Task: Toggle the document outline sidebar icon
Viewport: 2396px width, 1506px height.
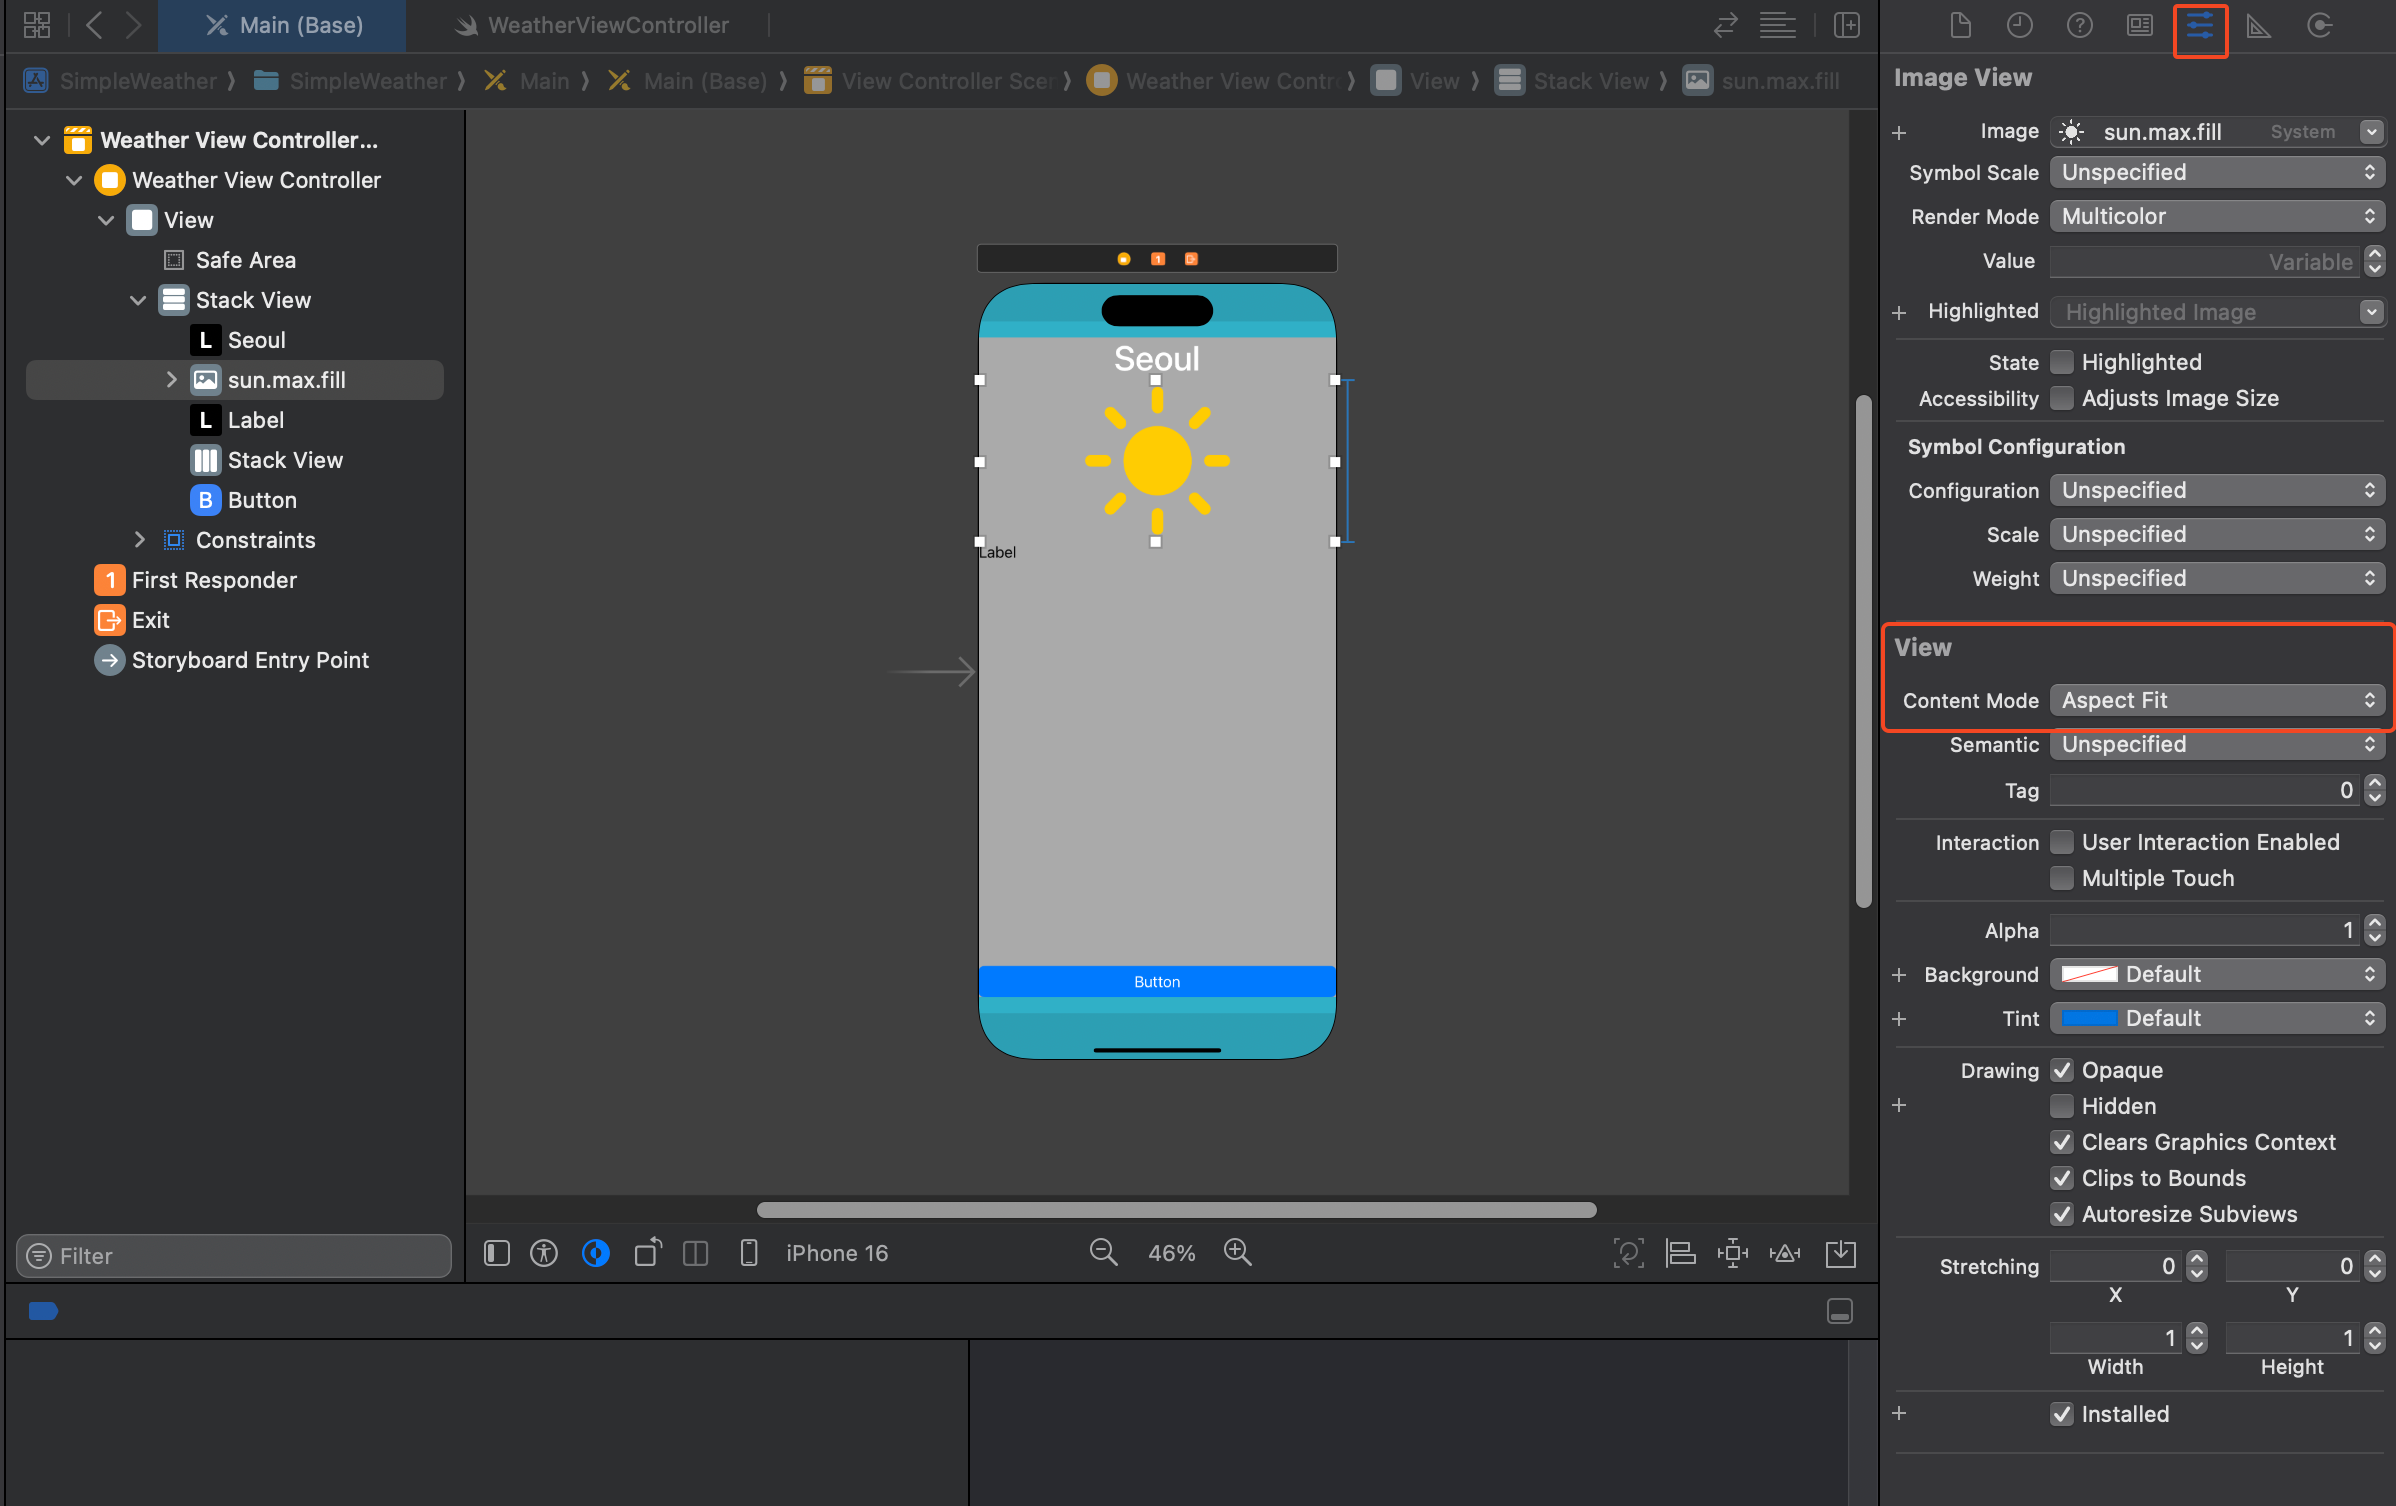Action: (496, 1253)
